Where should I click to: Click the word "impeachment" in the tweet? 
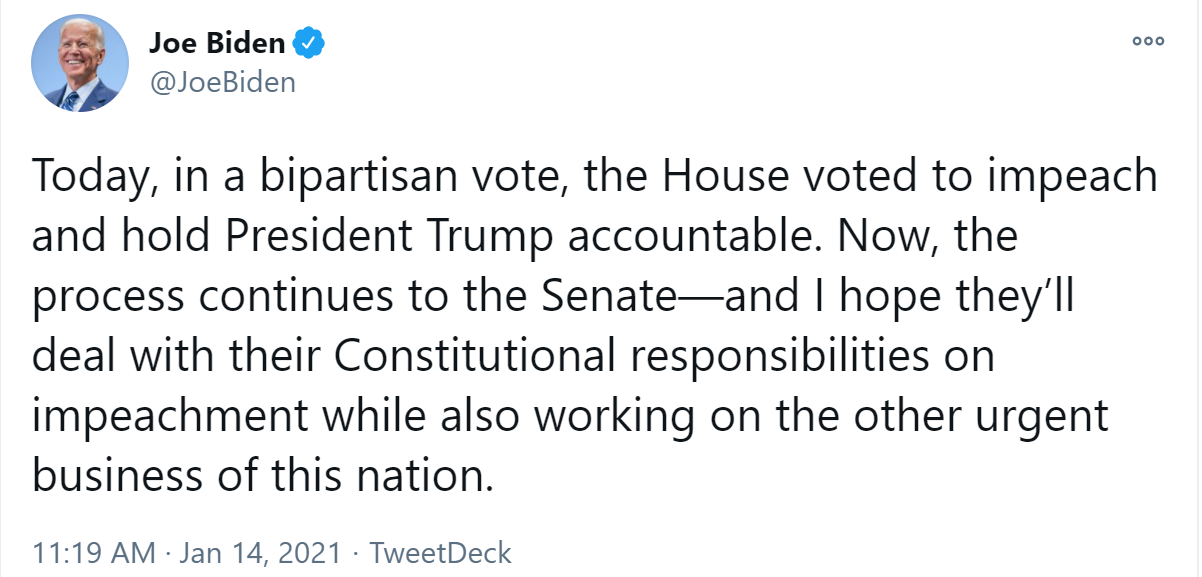pos(169,417)
